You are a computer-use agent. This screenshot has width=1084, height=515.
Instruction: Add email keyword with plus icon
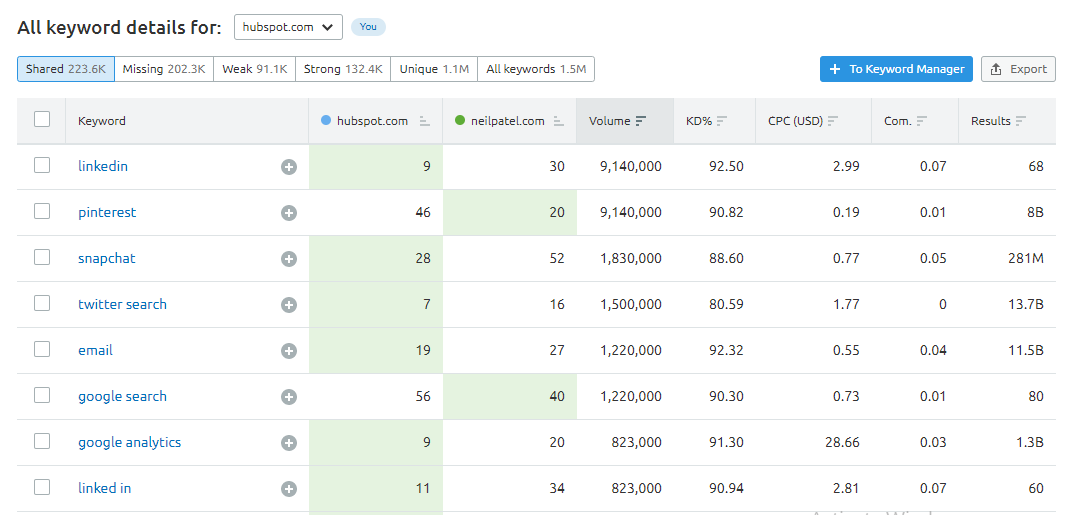pyautogui.click(x=289, y=350)
